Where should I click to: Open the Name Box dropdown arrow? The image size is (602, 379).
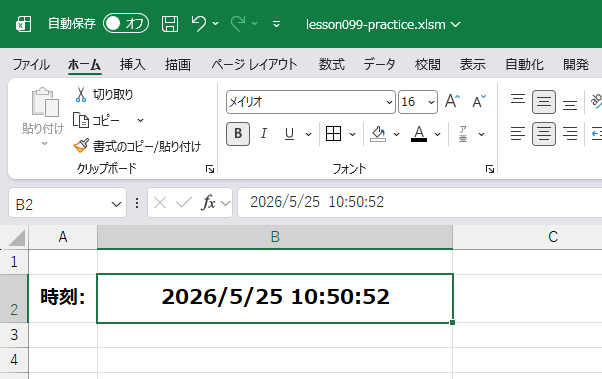click(116, 204)
